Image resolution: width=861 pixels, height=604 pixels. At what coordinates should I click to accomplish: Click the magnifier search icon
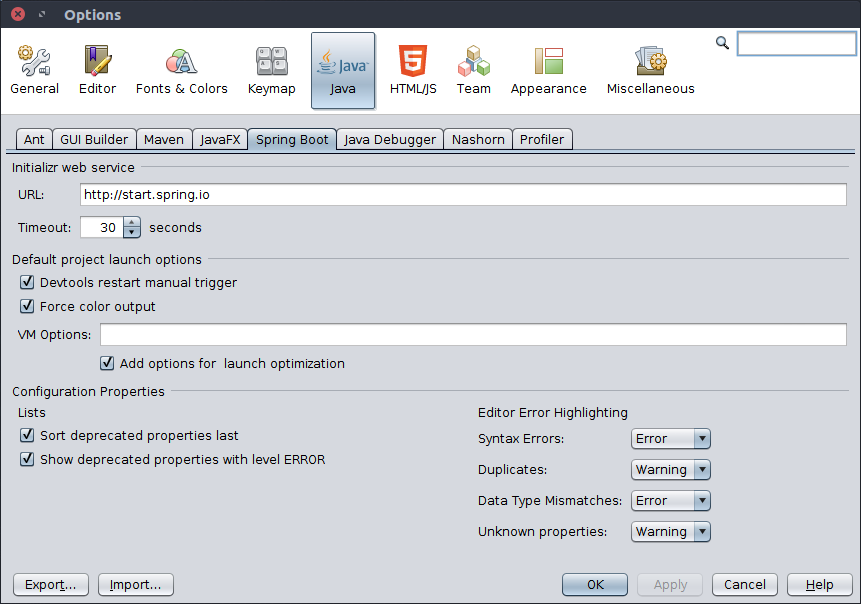click(722, 42)
